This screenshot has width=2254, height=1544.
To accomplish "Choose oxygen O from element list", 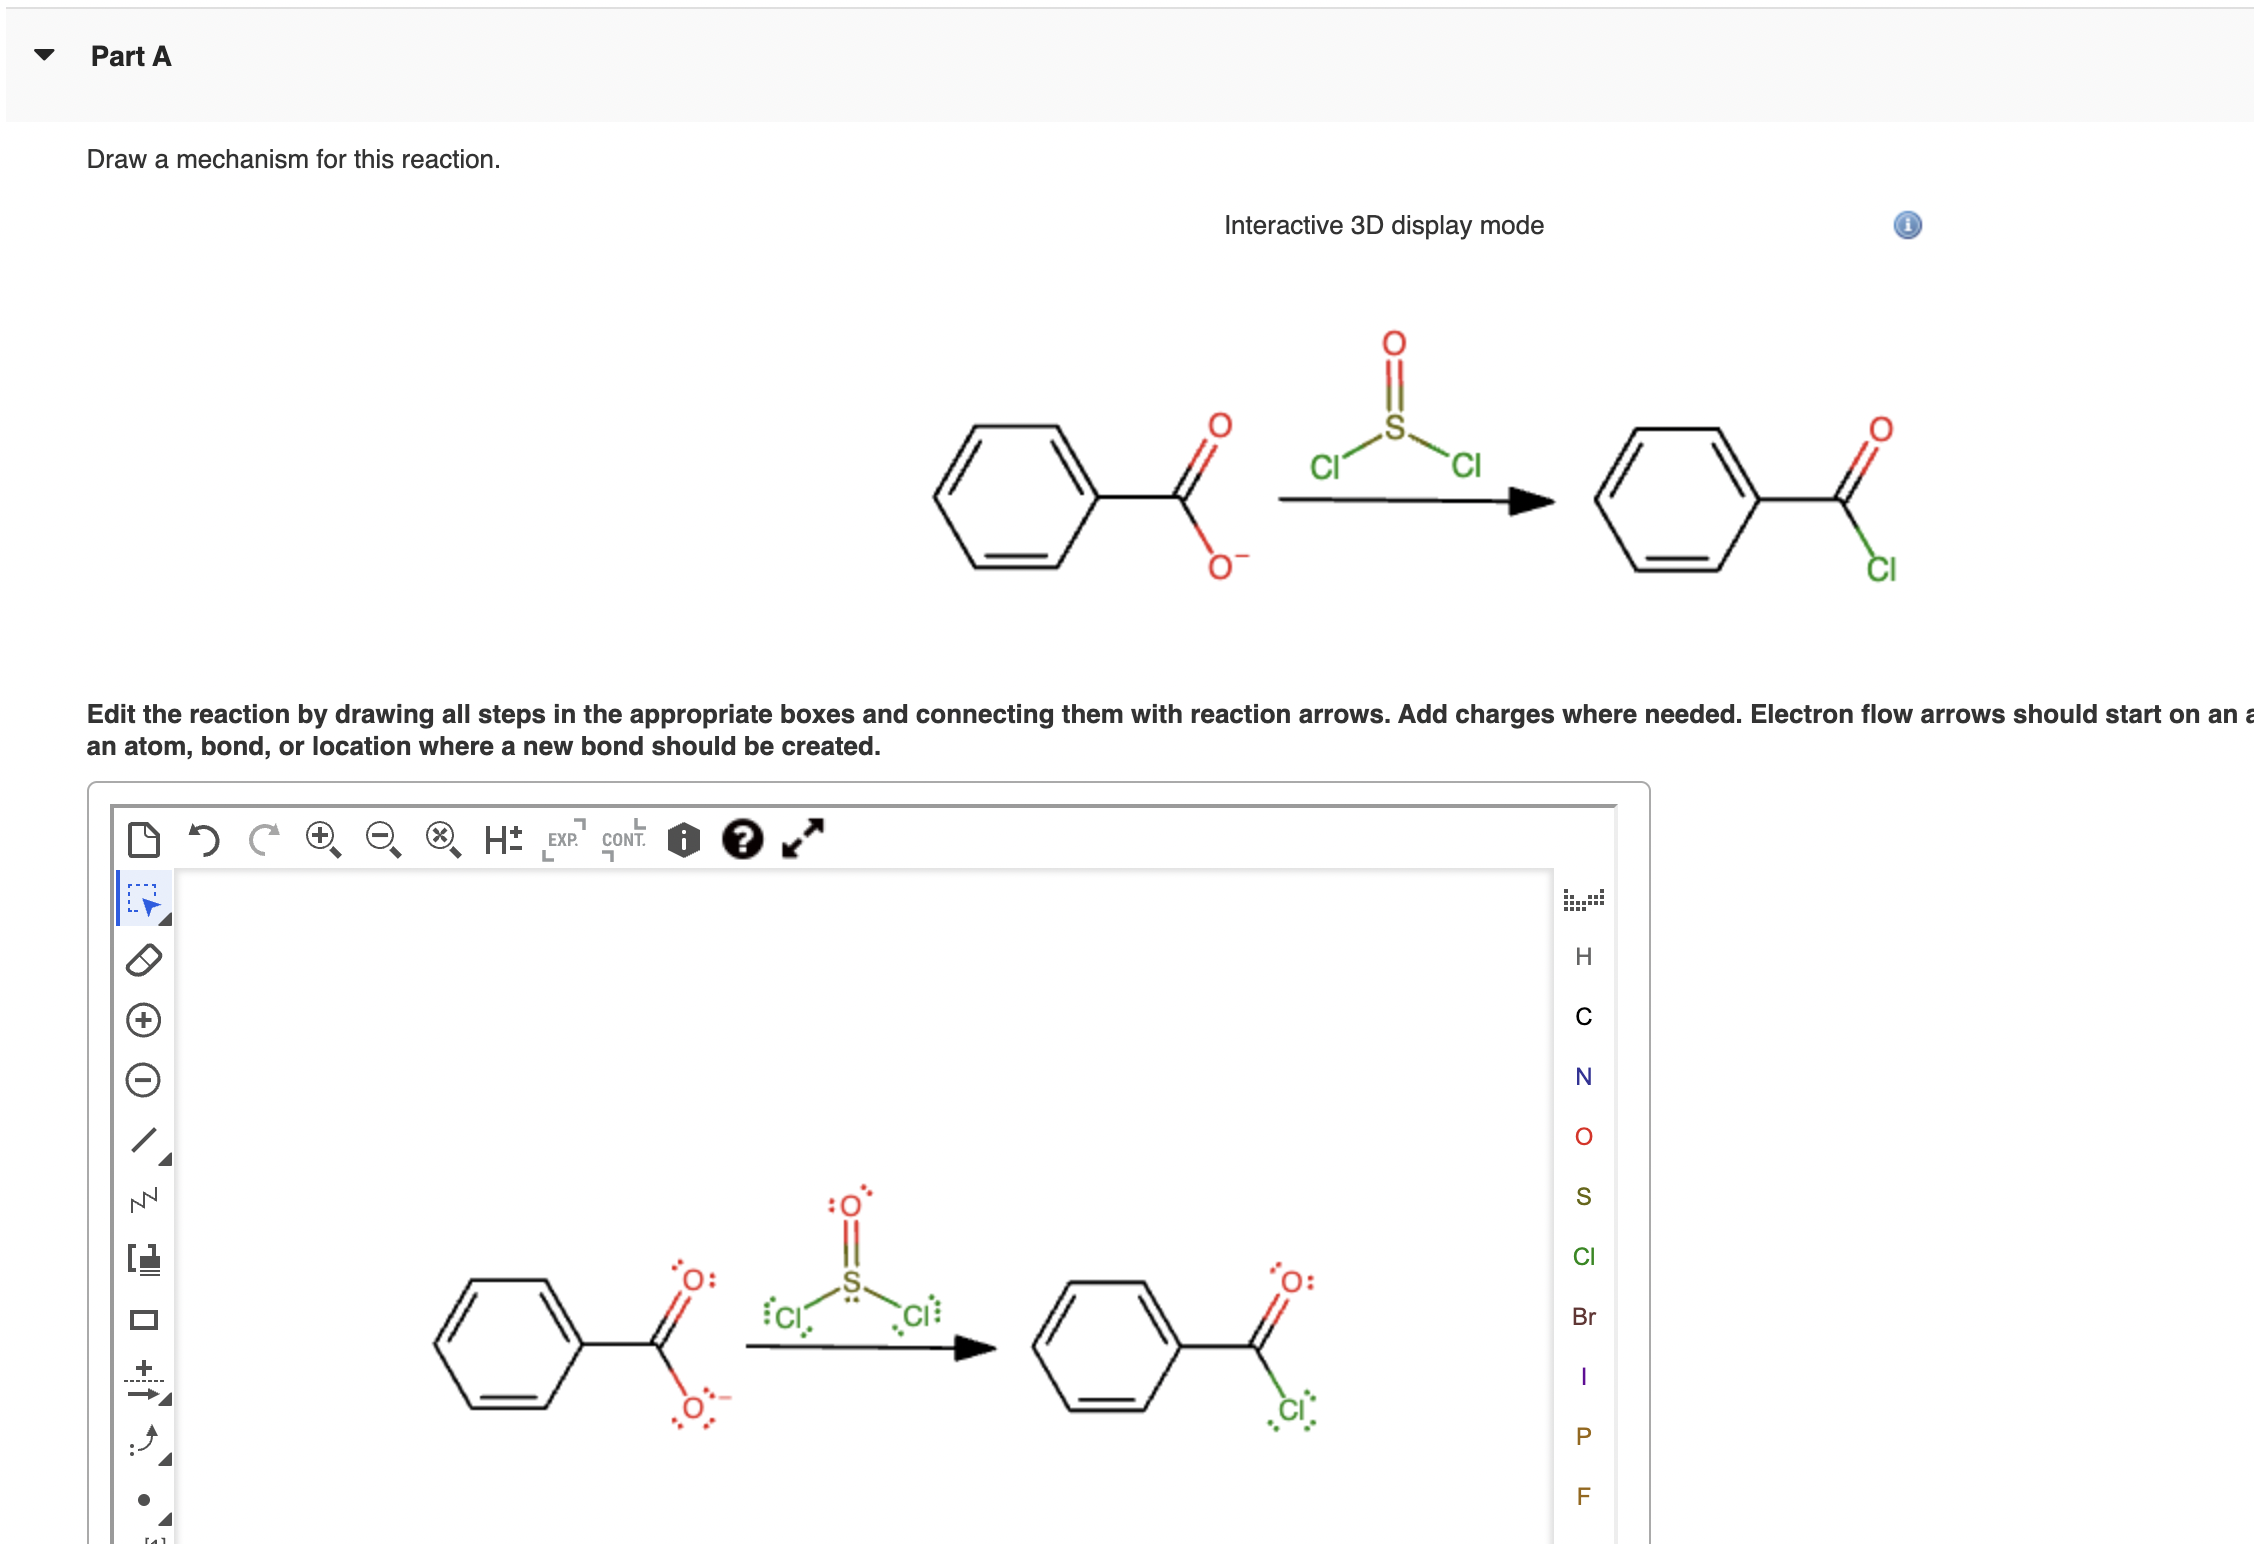I will (1583, 1137).
